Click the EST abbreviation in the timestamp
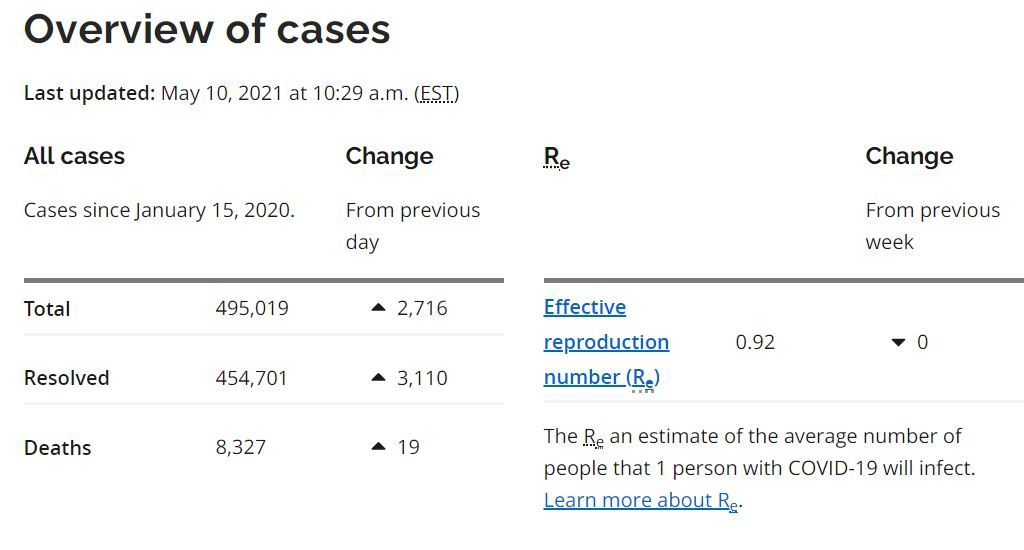 click(x=436, y=94)
